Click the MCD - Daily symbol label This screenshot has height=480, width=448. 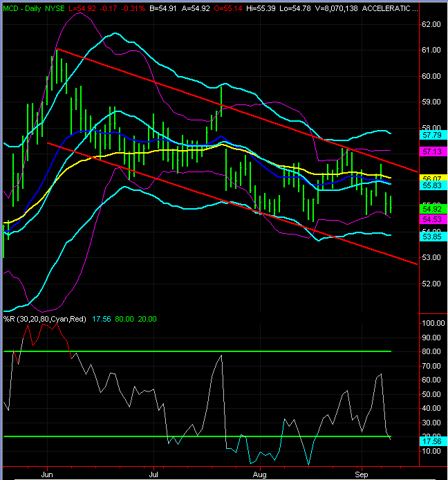pyautogui.click(x=22, y=8)
